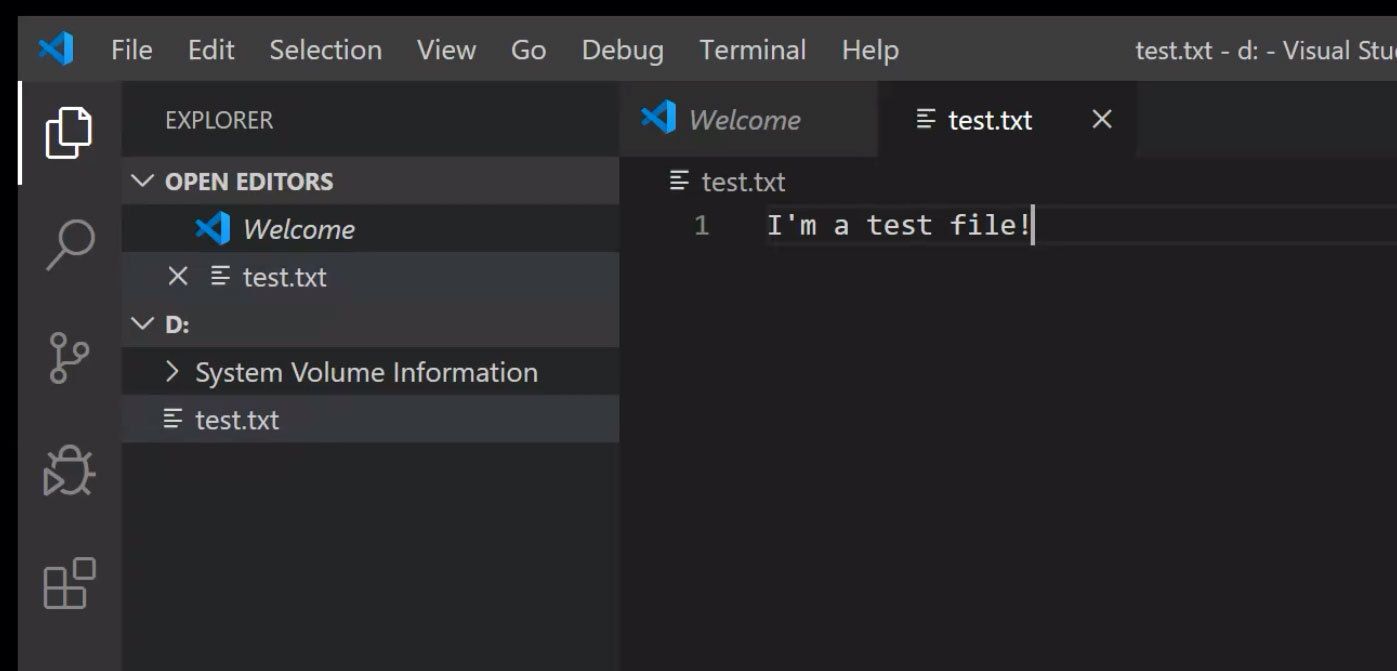Open the Go menu
This screenshot has height=671, width=1397.
[528, 49]
